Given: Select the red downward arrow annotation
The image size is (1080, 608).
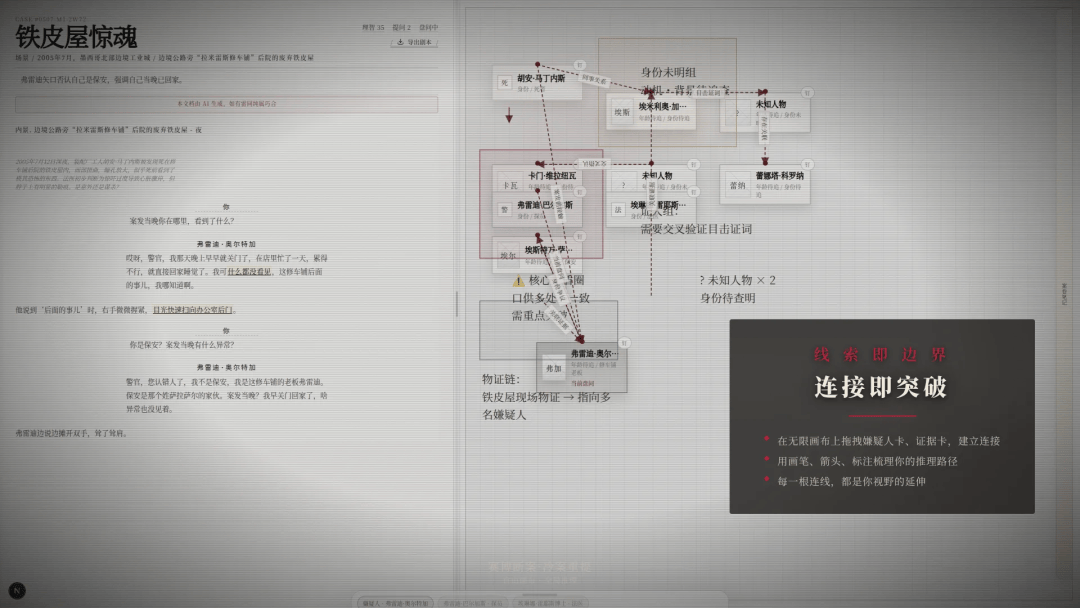Looking at the screenshot, I should click(509, 115).
